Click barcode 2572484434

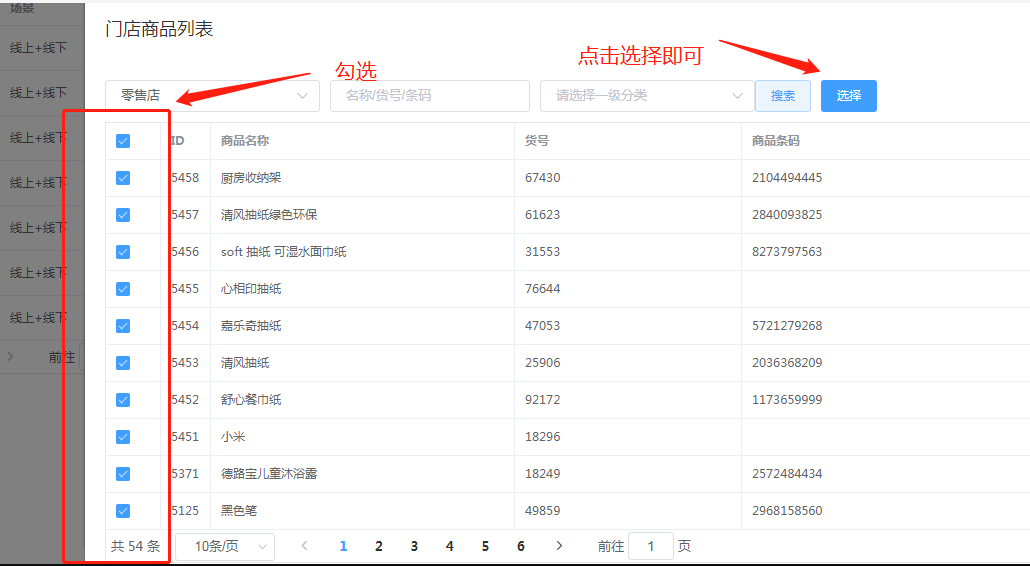click(x=787, y=473)
